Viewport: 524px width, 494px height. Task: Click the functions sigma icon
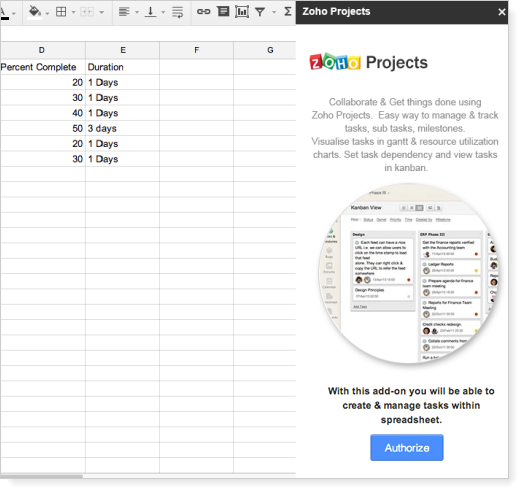pyautogui.click(x=288, y=12)
